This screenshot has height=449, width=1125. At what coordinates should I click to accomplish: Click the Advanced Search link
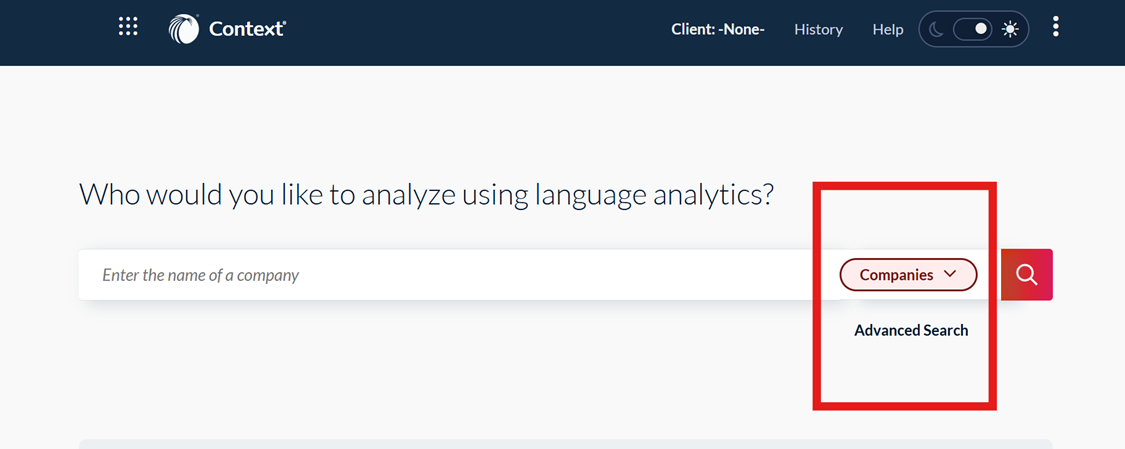[x=911, y=330]
